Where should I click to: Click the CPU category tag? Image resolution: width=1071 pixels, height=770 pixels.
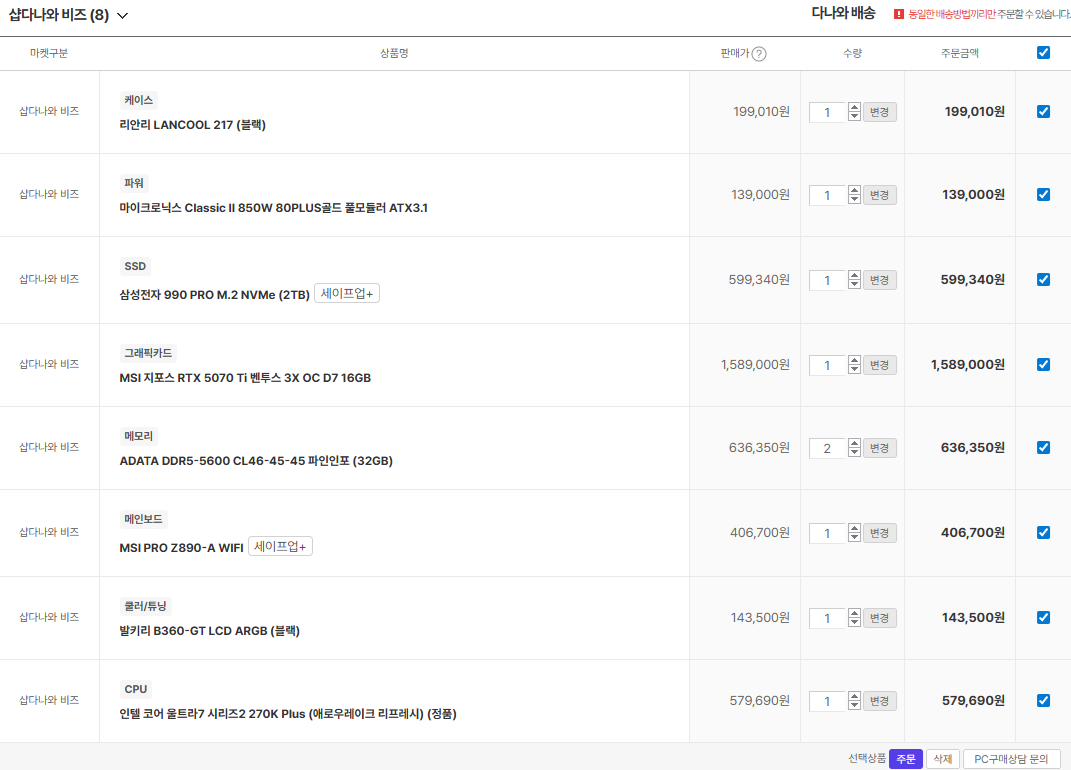tap(136, 689)
